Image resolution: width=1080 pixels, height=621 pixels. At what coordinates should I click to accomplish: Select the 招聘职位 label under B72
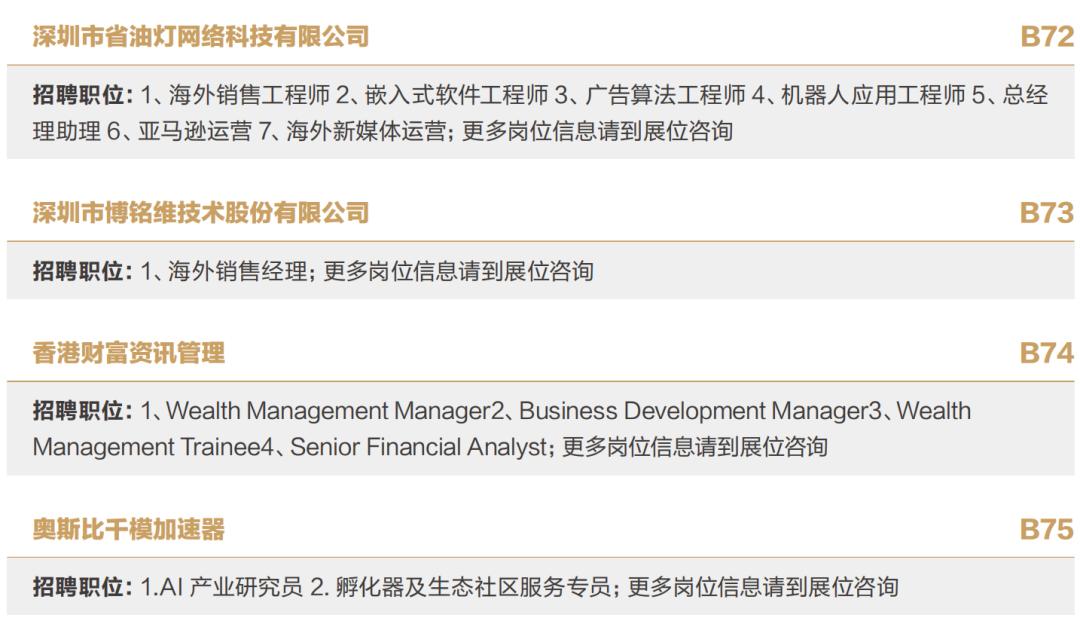[83, 94]
